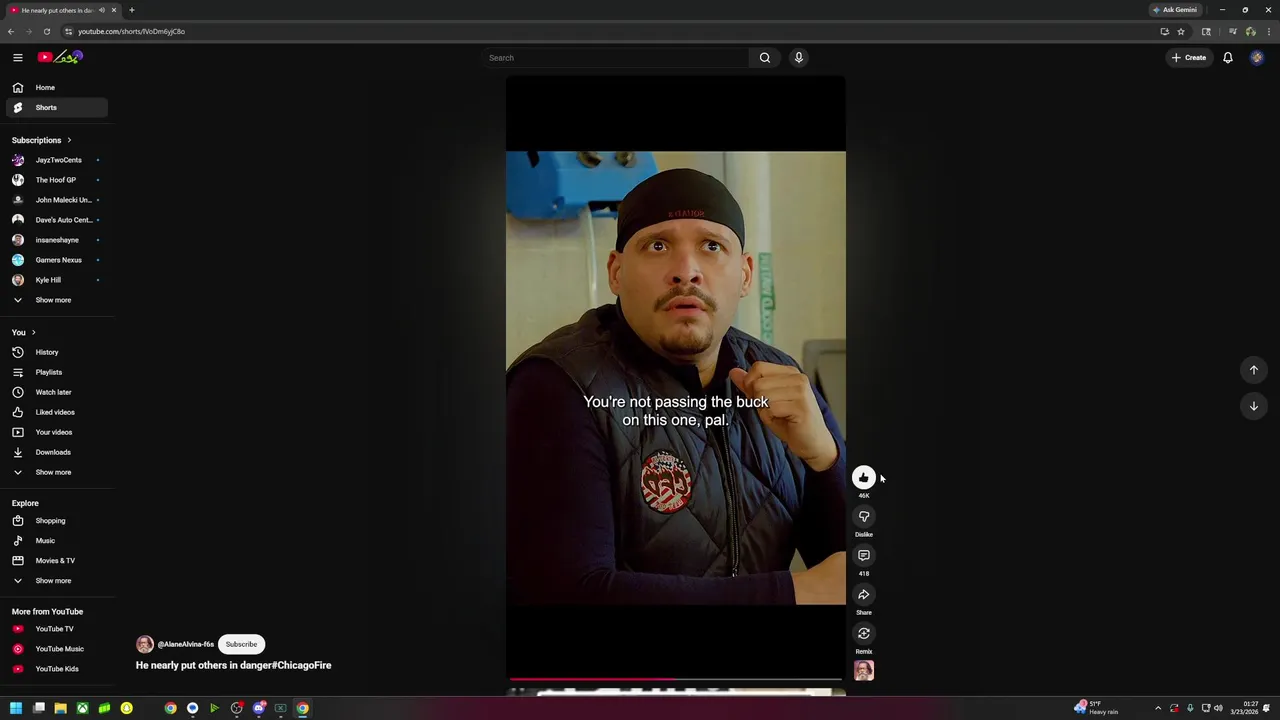The width and height of the screenshot is (1280, 720).
Task: Expand the Subscriptions section header
Action: tap(41, 140)
